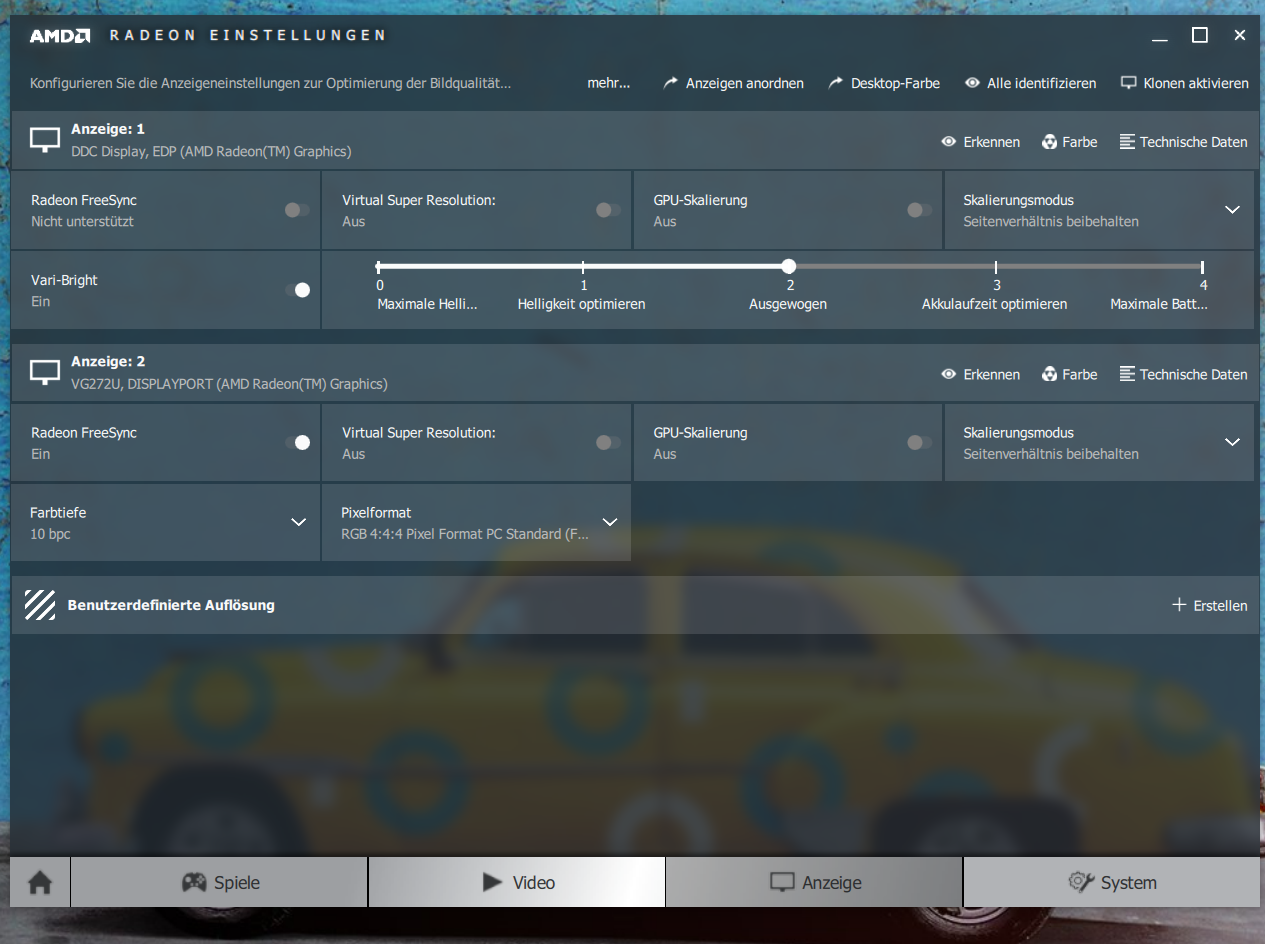Image resolution: width=1268 pixels, height=944 pixels.
Task: Click the Anzeige: 1 header title
Action: [x=108, y=129]
